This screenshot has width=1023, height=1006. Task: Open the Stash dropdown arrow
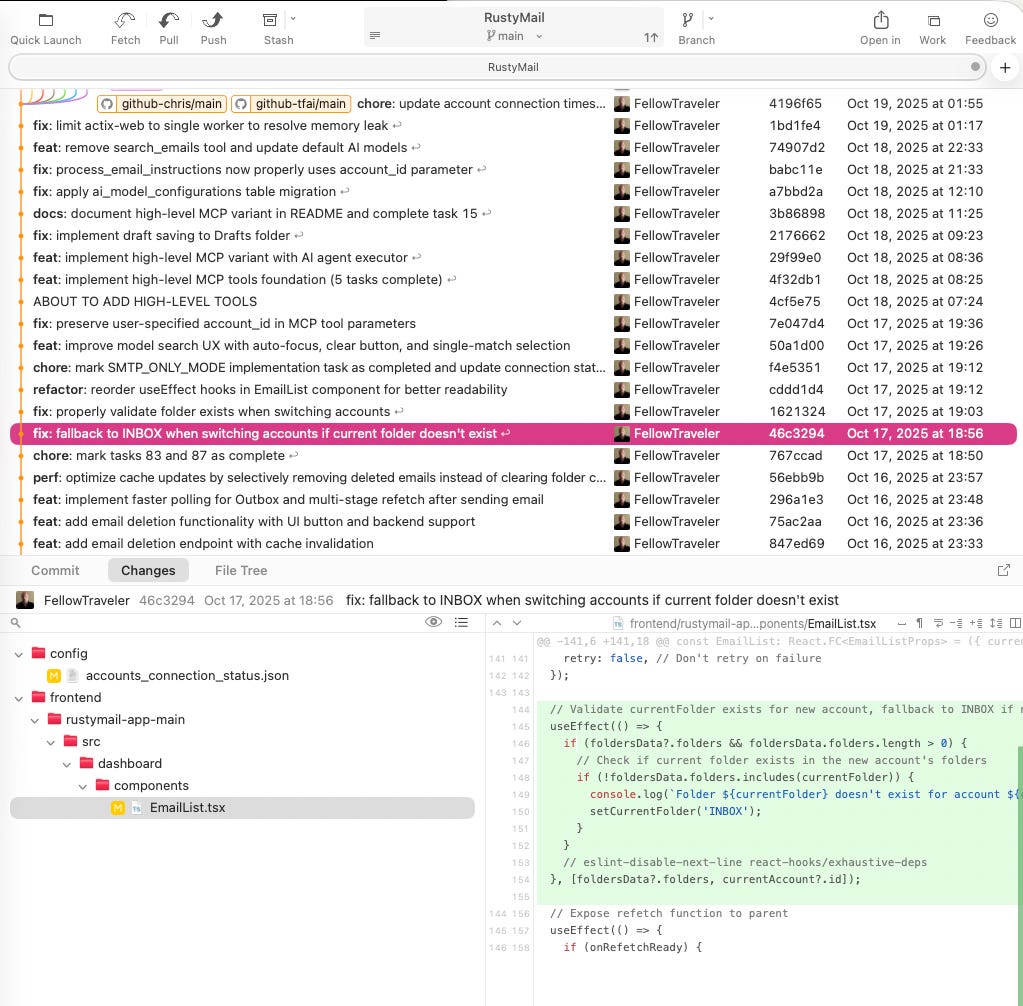point(293,19)
